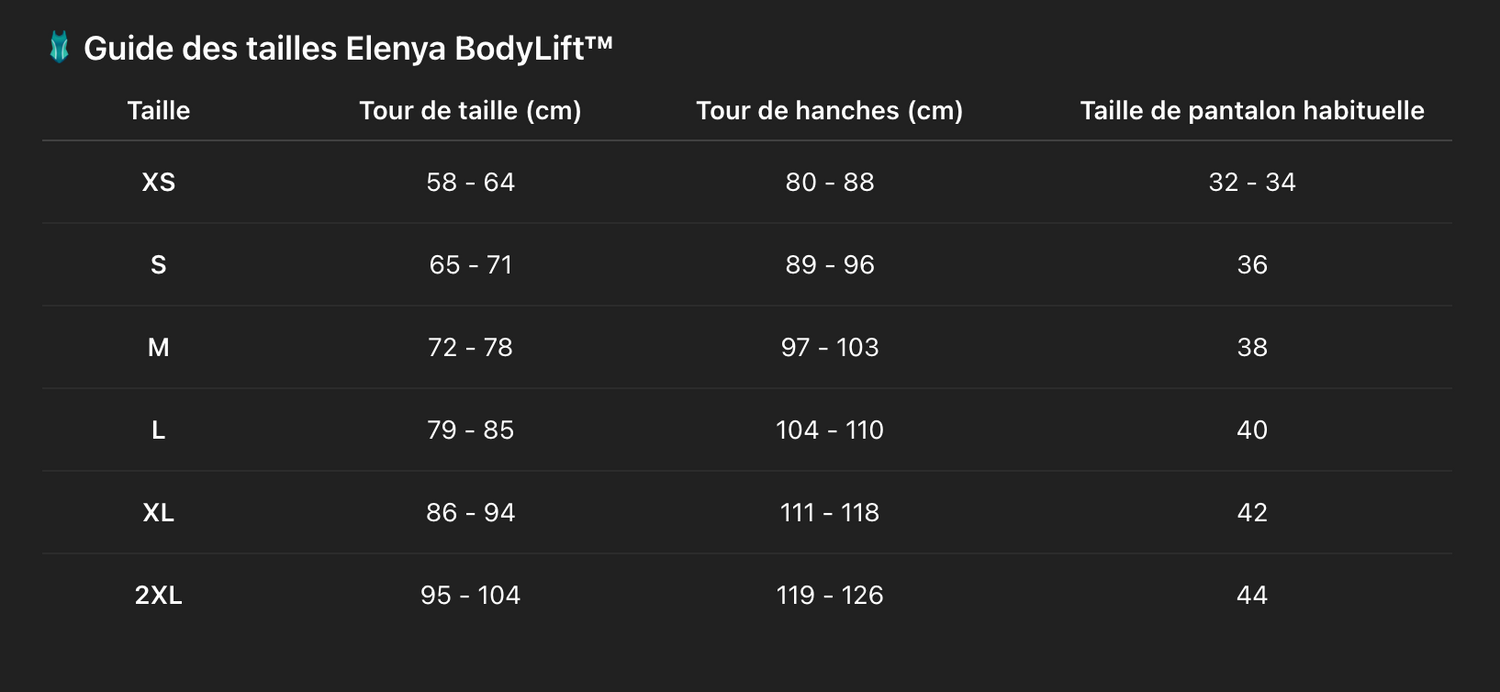Click the 72 - 78 waist measurement cell
Image resolution: width=1500 pixels, height=692 pixels.
(470, 347)
